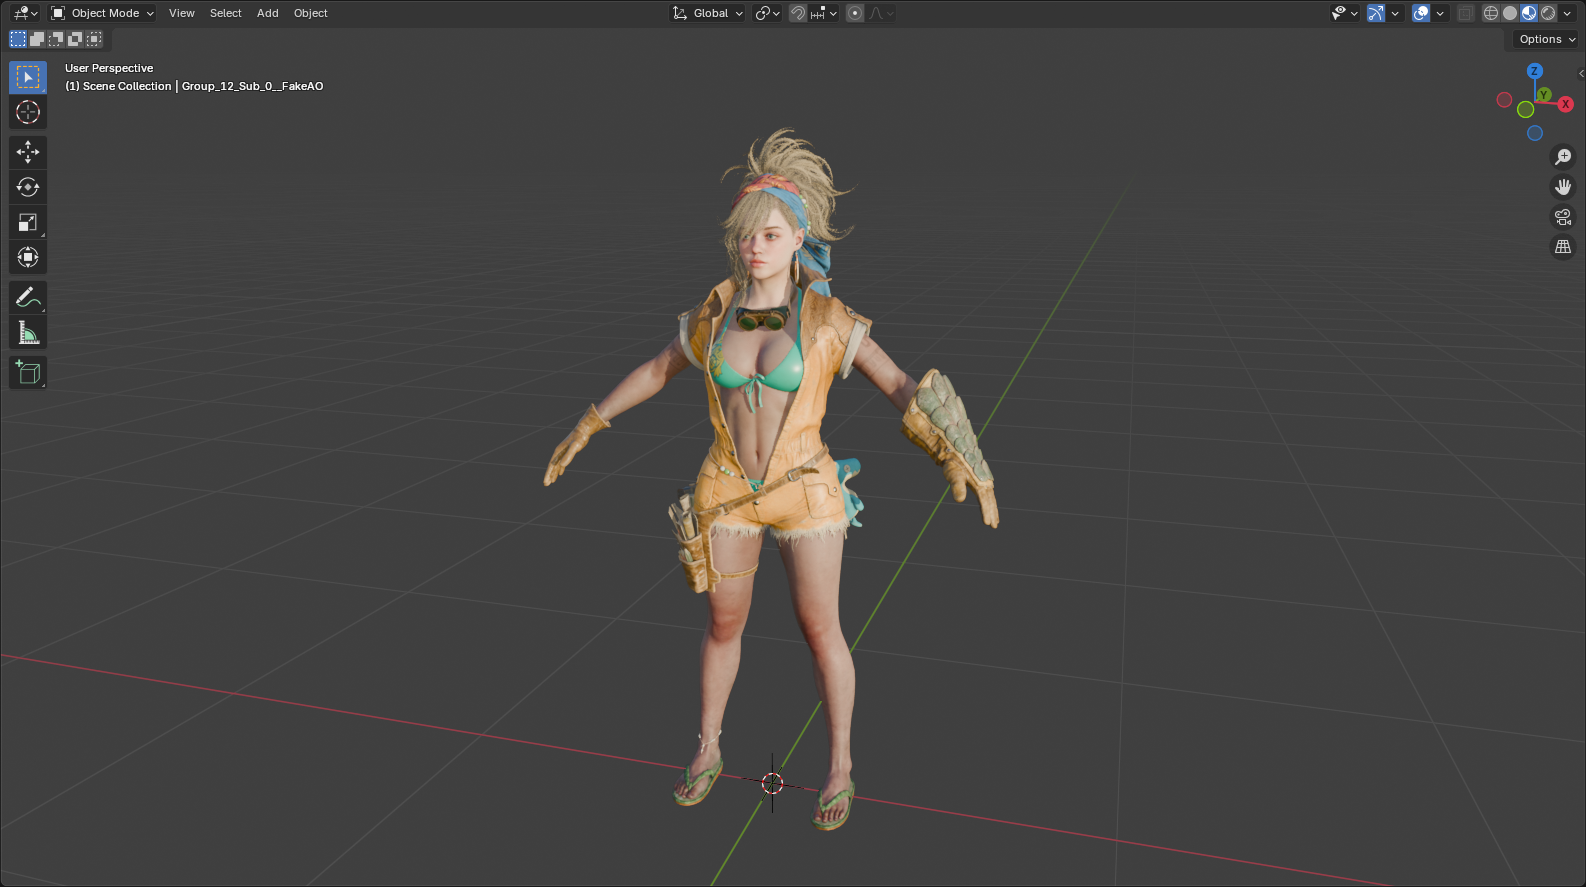Toggle show overlays button
Viewport: 1586px width, 887px height.
click(1421, 13)
